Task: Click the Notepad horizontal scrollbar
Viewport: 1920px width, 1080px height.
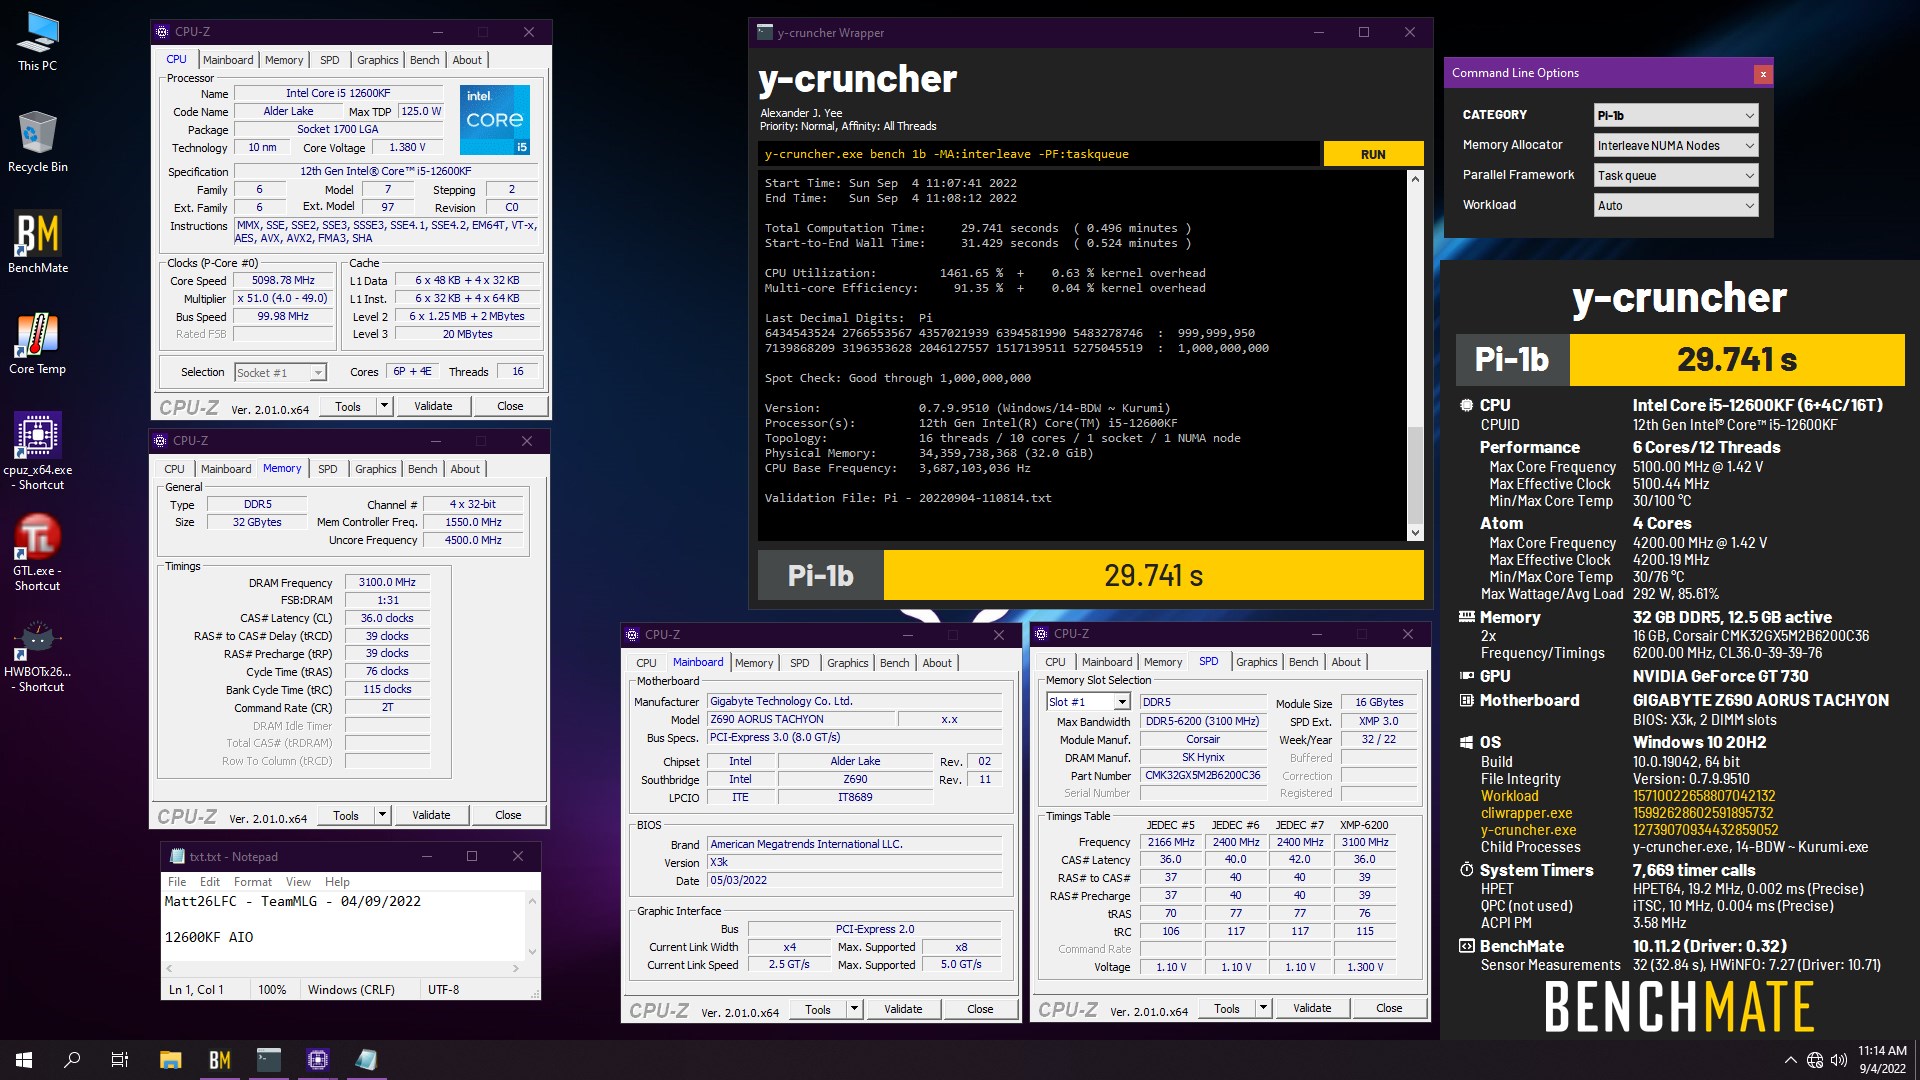Action: pos(343,968)
